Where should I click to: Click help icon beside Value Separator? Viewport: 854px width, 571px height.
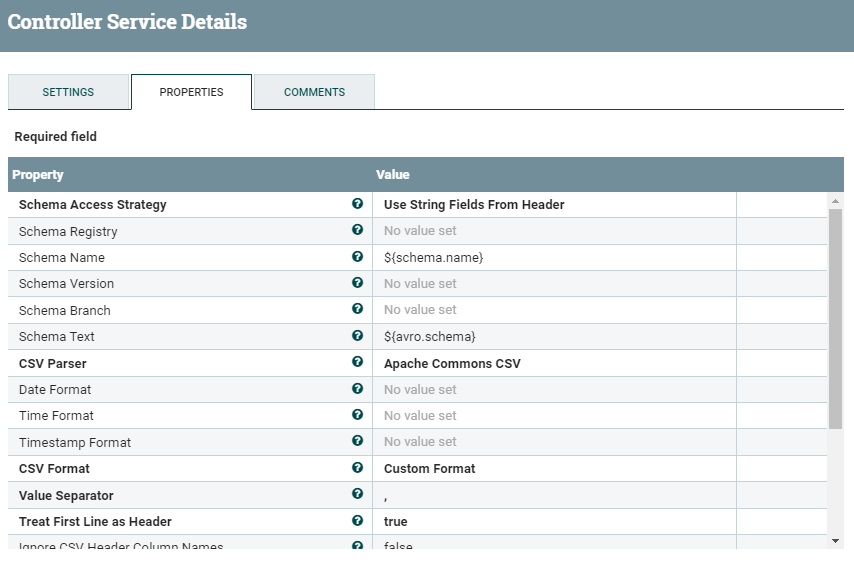[x=357, y=494]
